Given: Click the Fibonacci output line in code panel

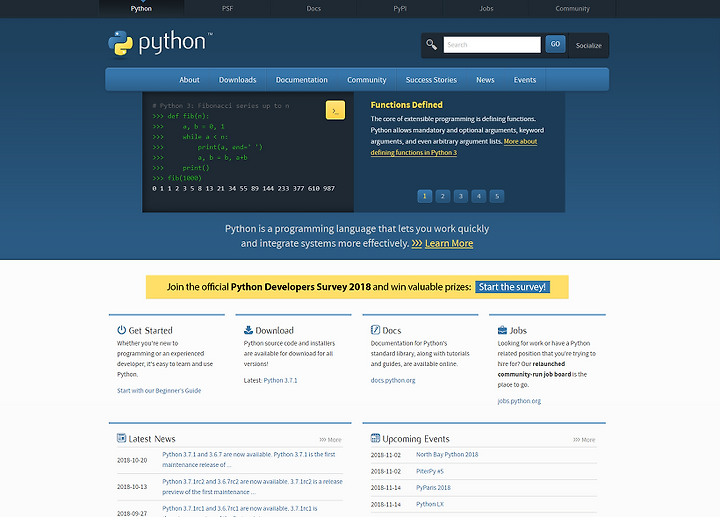Looking at the screenshot, I should tap(243, 188).
